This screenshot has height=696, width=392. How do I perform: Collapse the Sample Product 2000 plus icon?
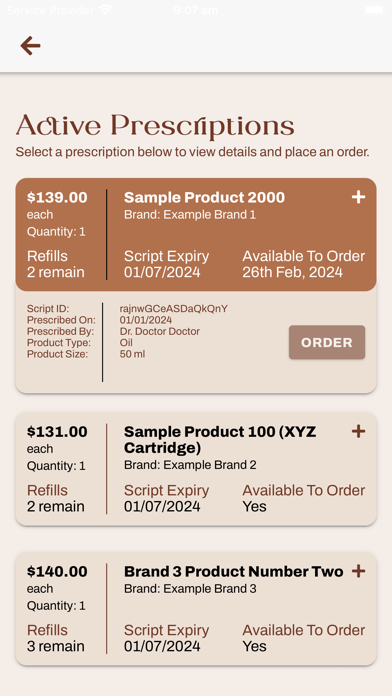point(358,197)
